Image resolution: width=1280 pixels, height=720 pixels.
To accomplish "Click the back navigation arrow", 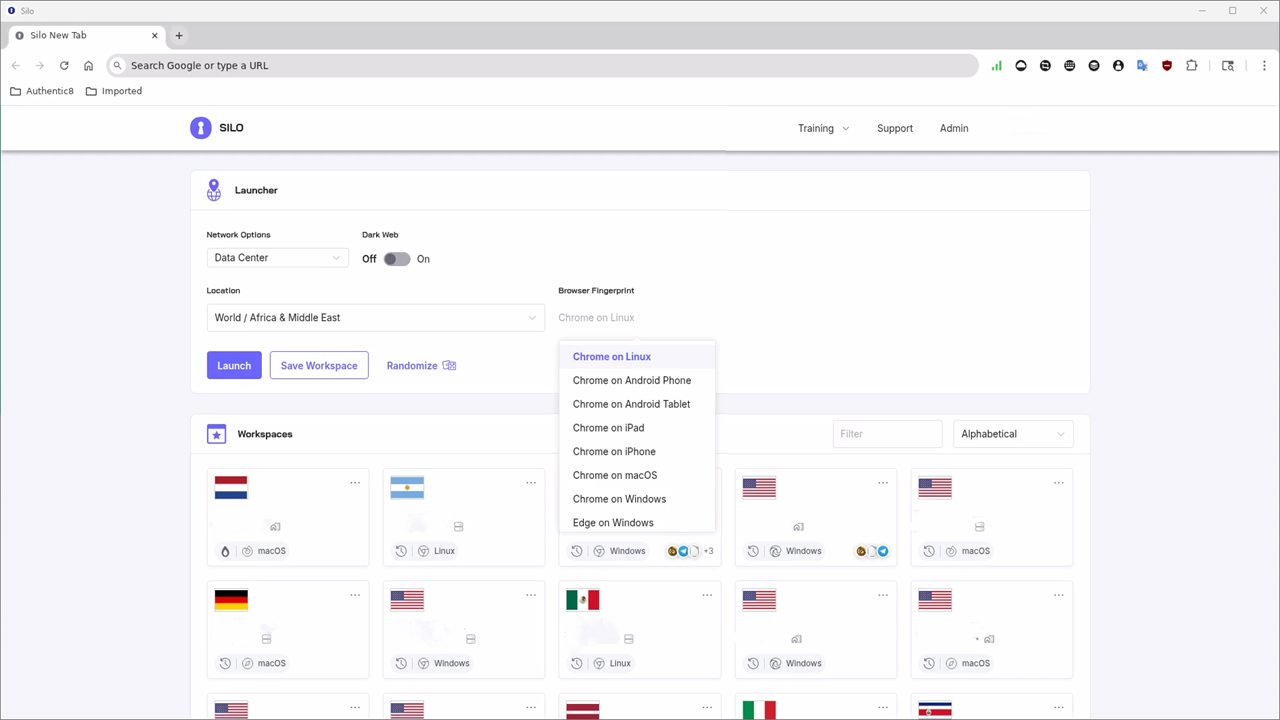I will (15, 66).
